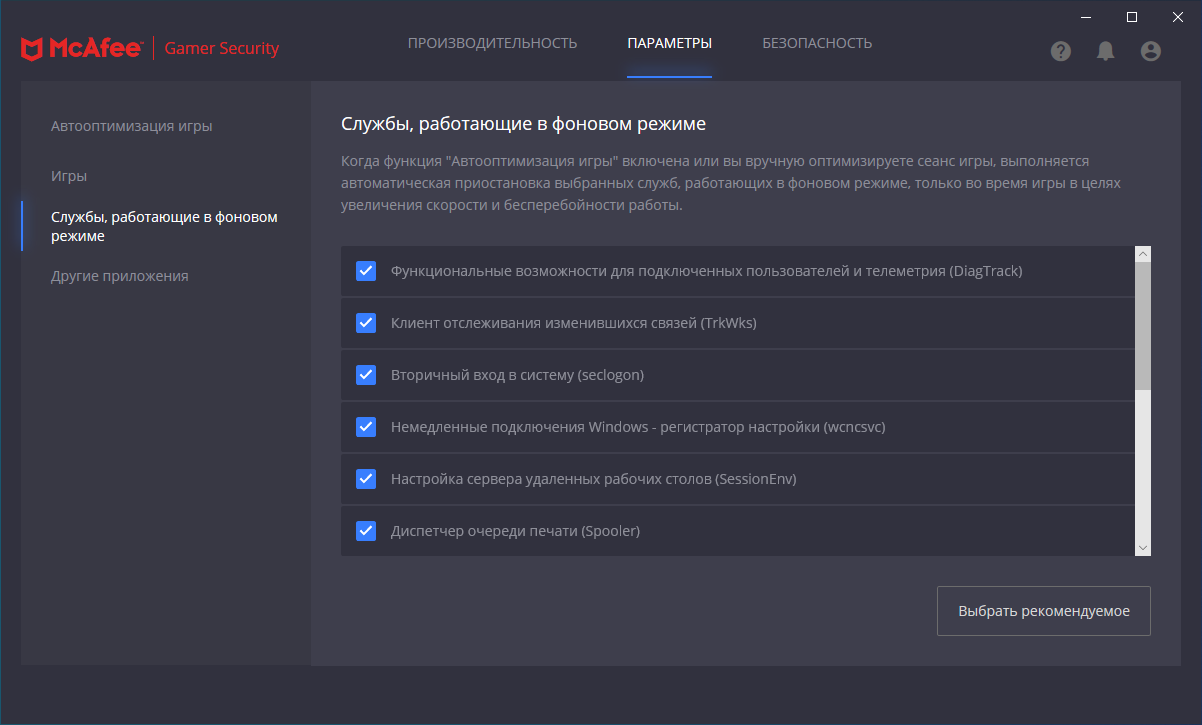Viewport: 1202px width, 725px height.
Task: Click the services list scroll up arrow
Action: pyautogui.click(x=1143, y=254)
